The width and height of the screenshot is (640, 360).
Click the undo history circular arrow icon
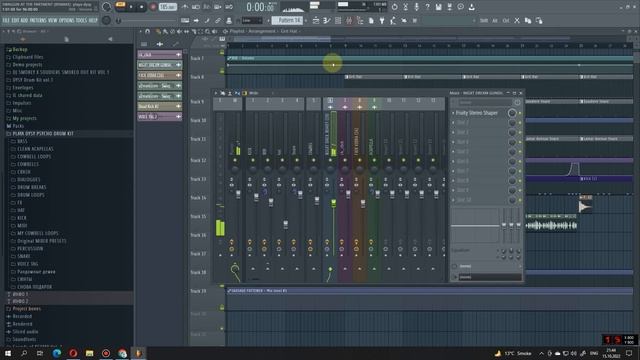point(394,7)
